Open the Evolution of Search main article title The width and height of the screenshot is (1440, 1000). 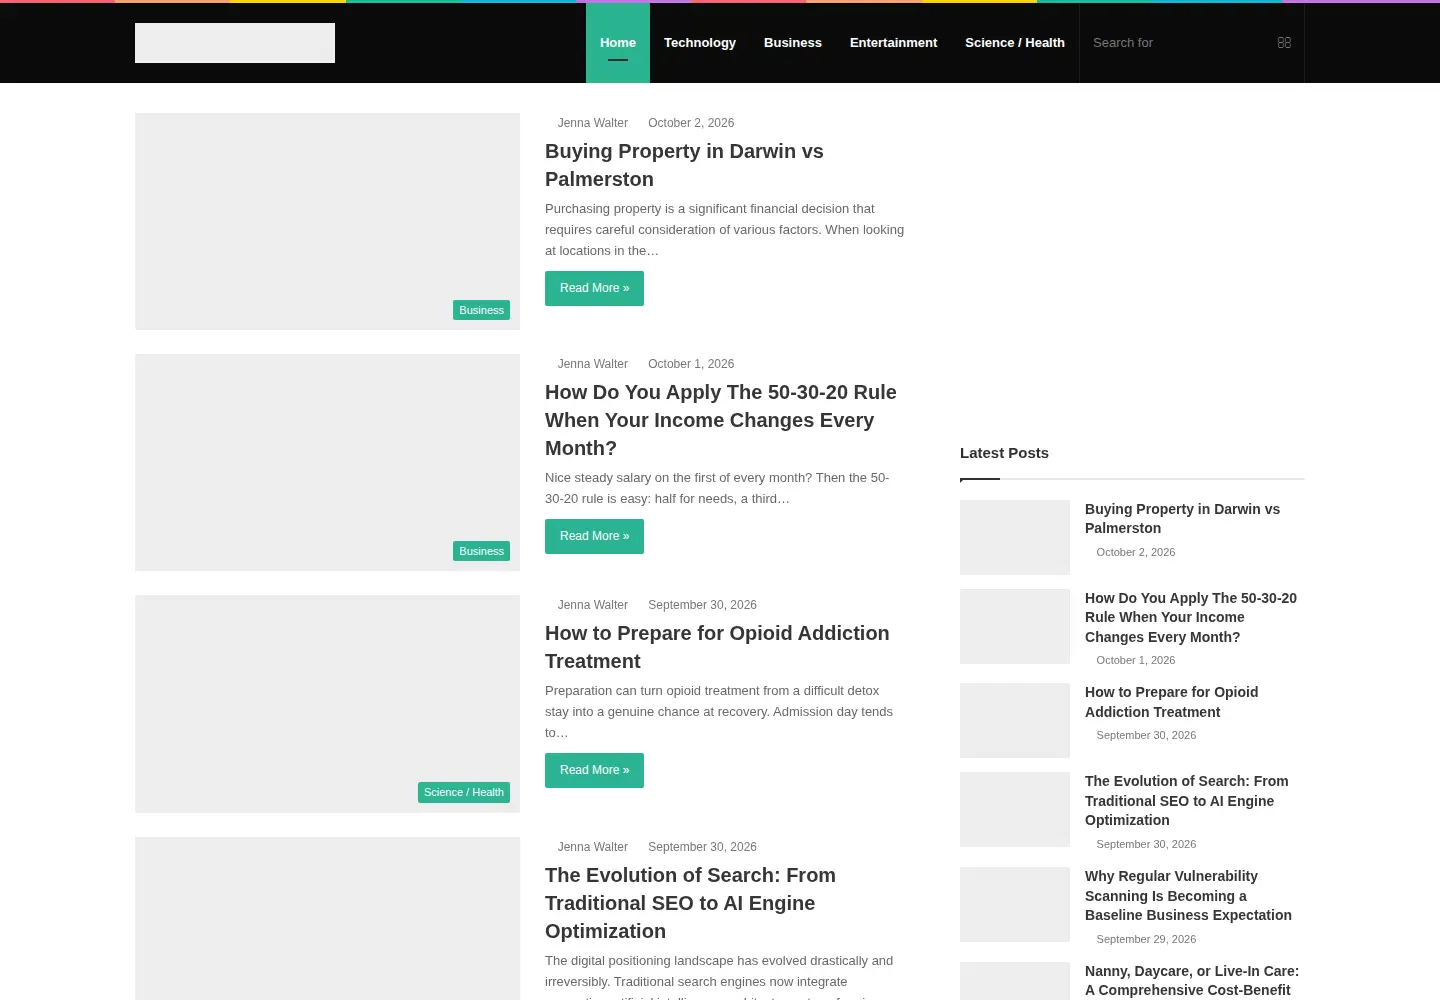pyautogui.click(x=690, y=903)
